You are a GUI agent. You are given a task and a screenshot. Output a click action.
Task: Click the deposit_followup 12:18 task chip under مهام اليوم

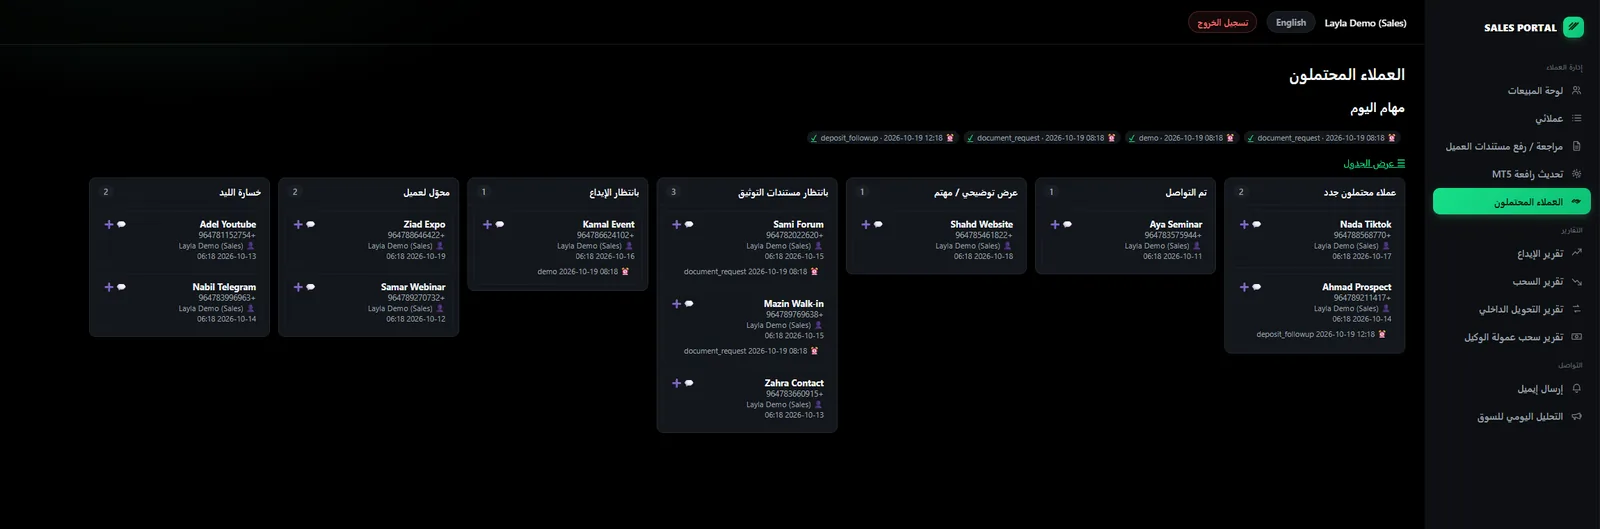(881, 138)
